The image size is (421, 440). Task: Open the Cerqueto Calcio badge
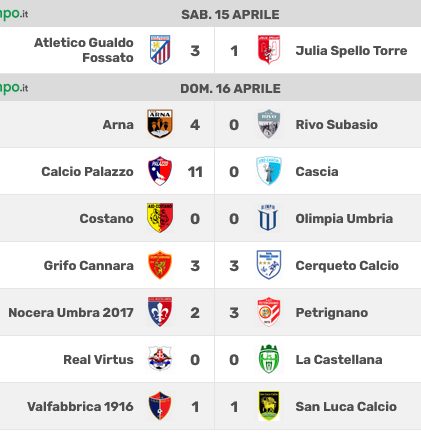(x=269, y=265)
